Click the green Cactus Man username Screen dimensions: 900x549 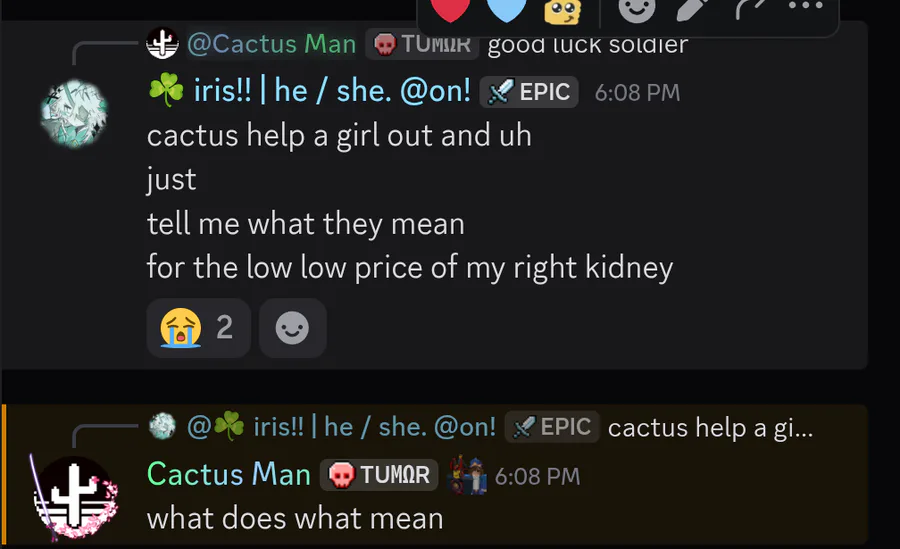tap(228, 474)
